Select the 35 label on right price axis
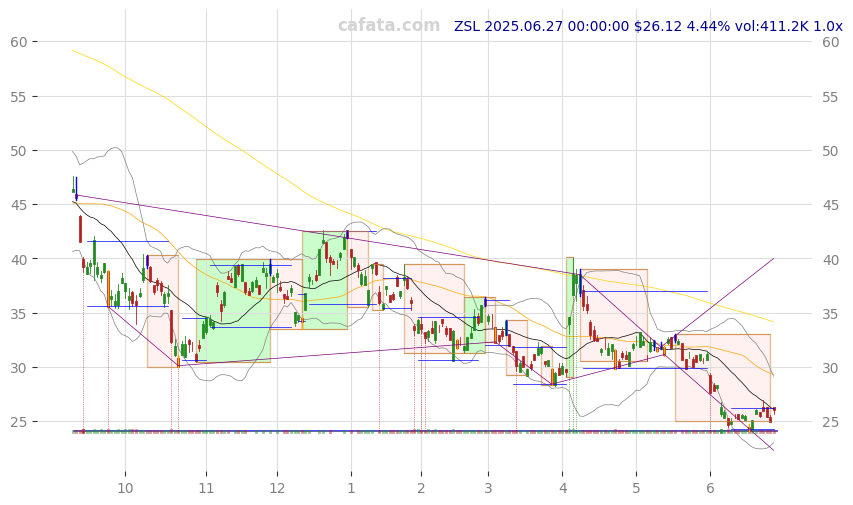This screenshot has width=853, height=505. click(831, 314)
